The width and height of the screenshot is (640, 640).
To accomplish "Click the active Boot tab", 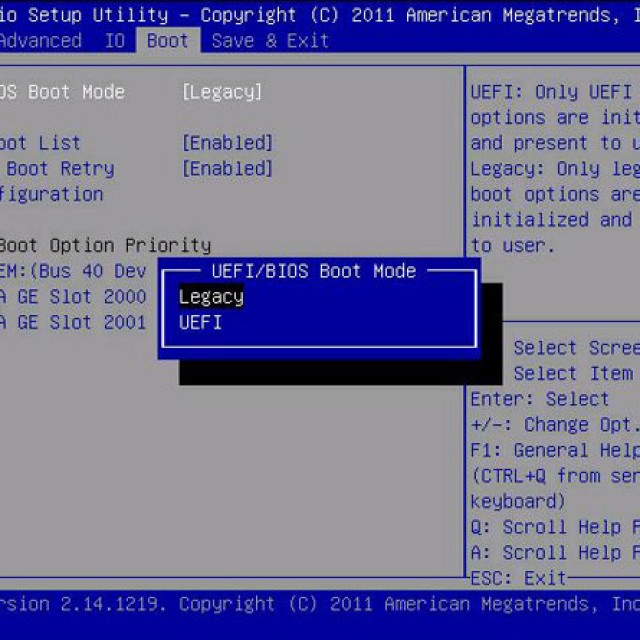I will coord(167,41).
